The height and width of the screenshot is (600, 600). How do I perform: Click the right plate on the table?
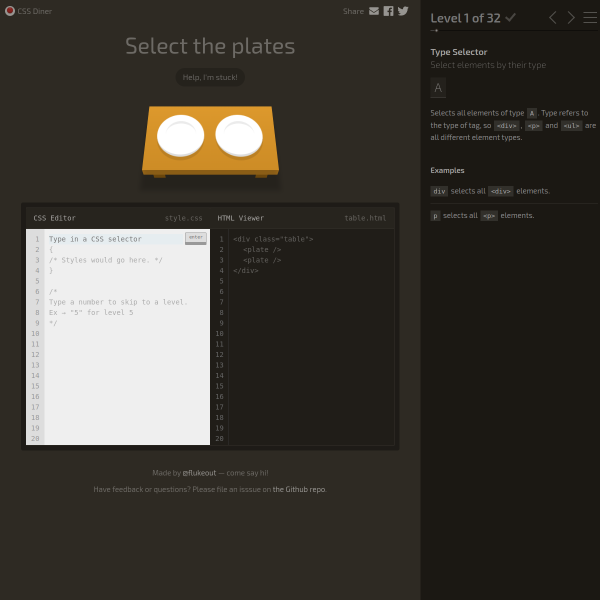point(239,136)
